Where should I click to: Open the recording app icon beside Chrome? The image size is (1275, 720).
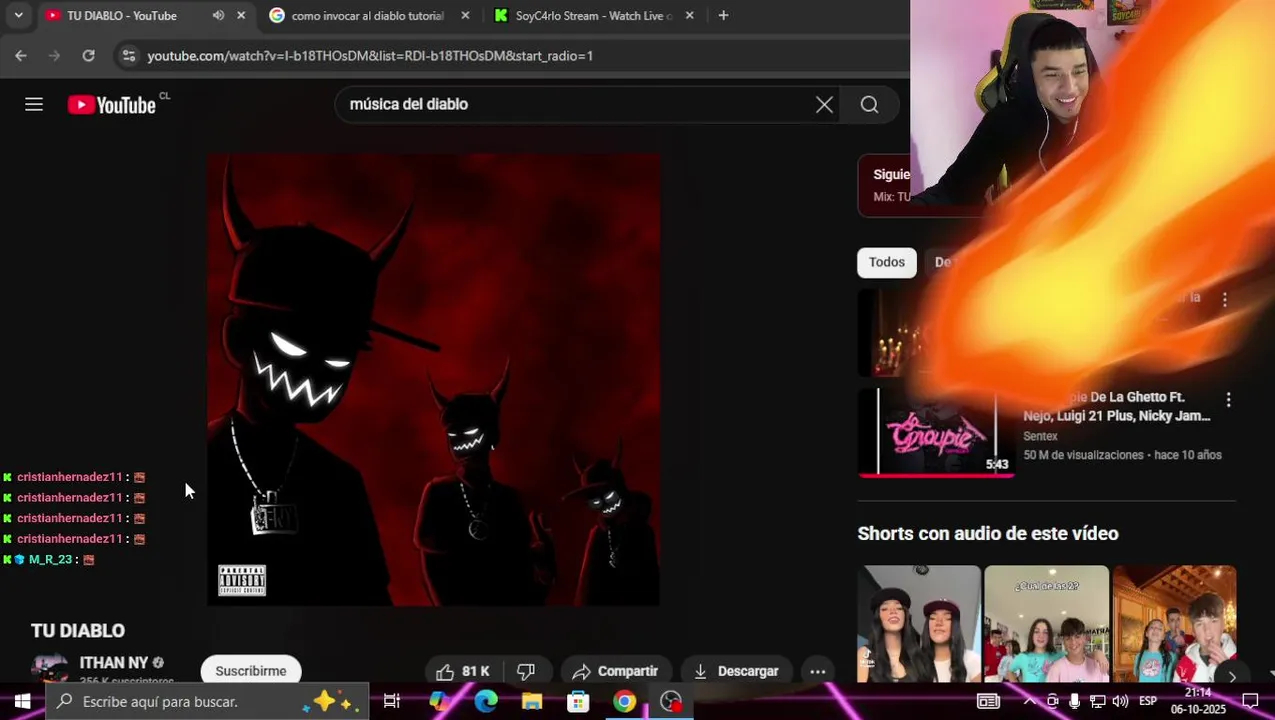671,701
